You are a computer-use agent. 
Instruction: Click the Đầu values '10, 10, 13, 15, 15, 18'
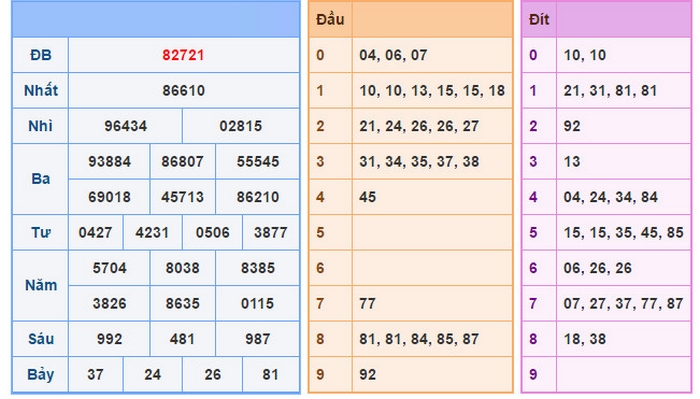432,91
